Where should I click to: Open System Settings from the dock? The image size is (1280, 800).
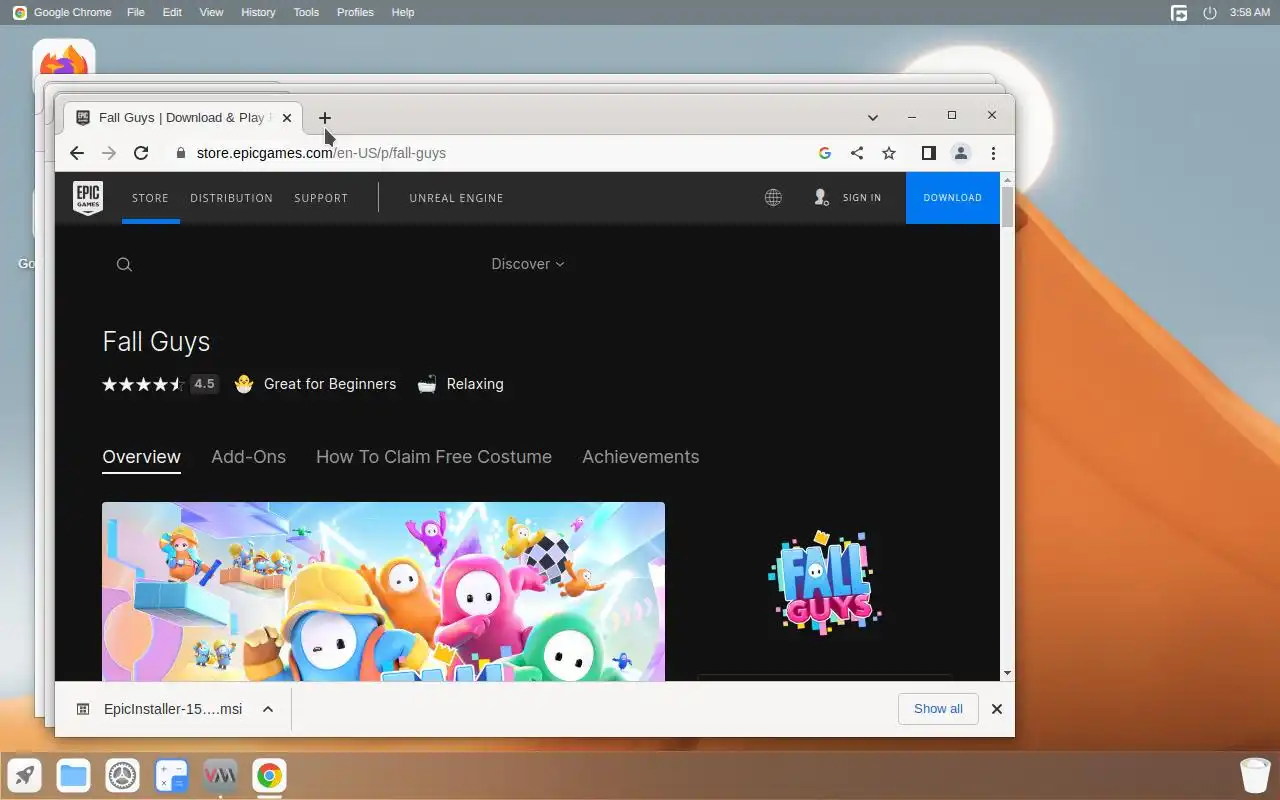[x=122, y=775]
